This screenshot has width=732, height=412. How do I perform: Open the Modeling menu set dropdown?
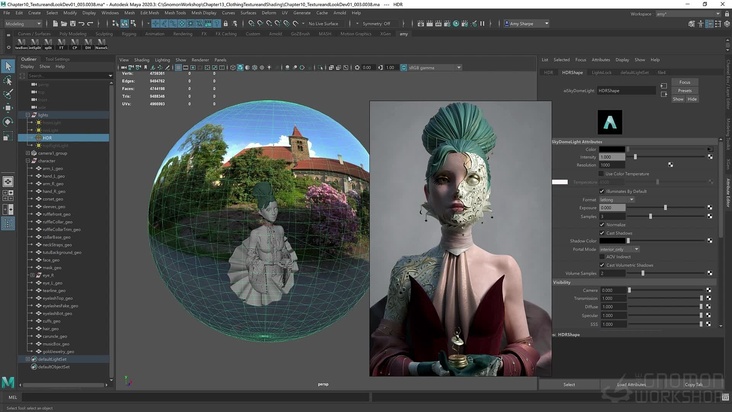[x=22, y=23]
